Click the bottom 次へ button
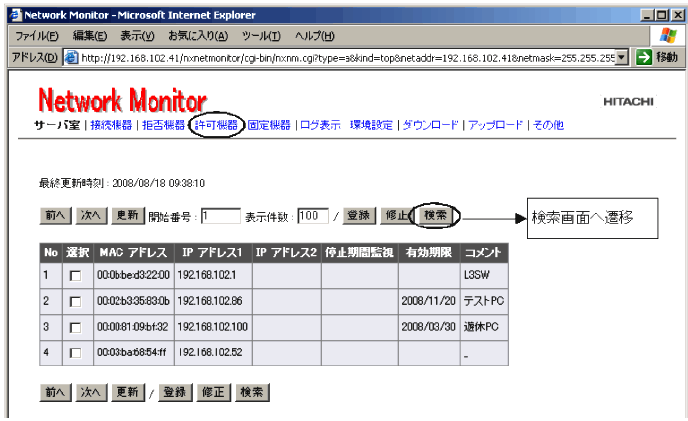The image size is (688, 421). 91,392
